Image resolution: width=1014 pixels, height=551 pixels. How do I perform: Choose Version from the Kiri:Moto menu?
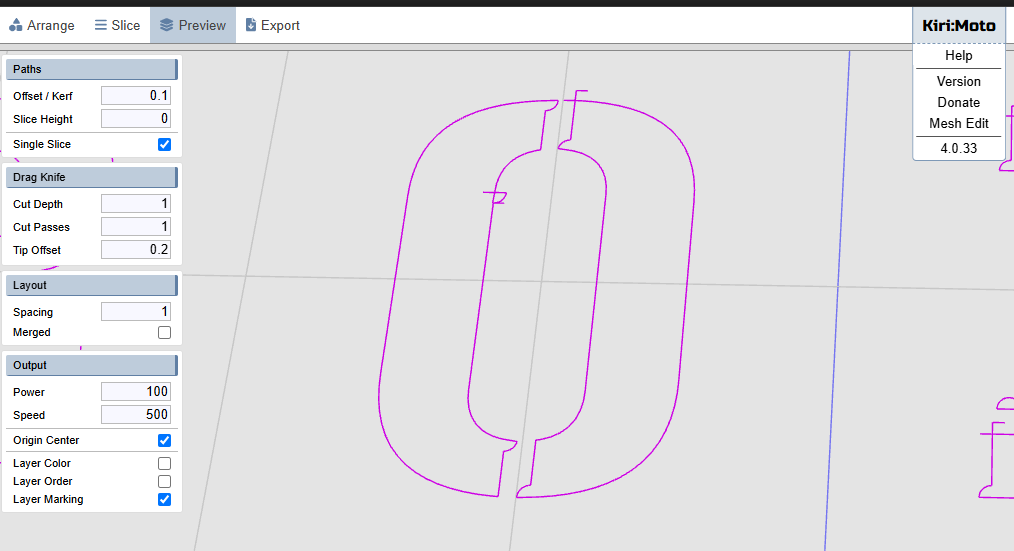958,81
